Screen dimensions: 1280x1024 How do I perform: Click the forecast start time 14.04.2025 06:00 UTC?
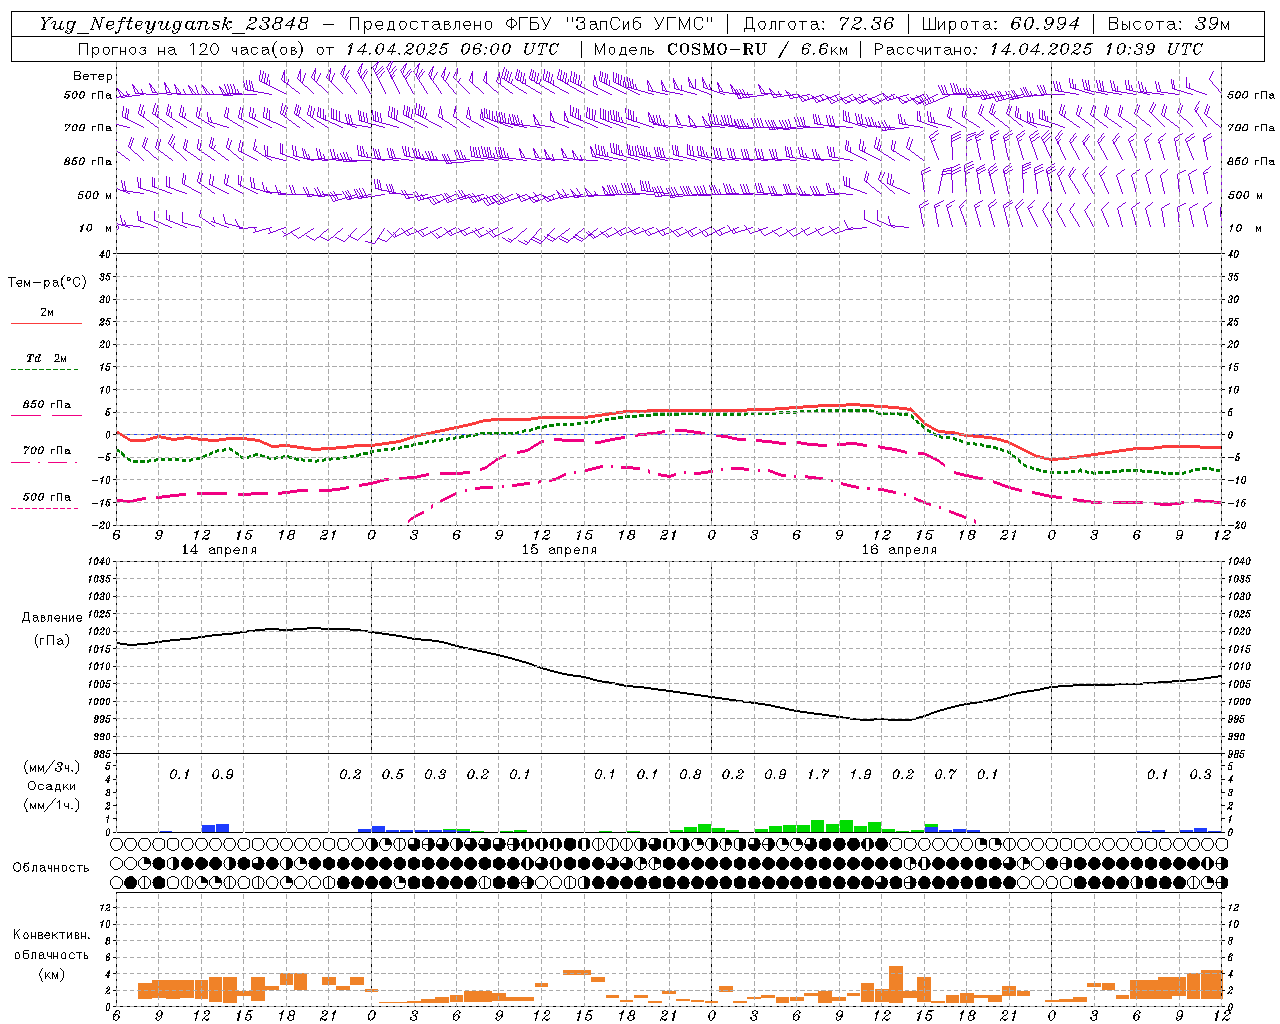pyautogui.click(x=452, y=49)
